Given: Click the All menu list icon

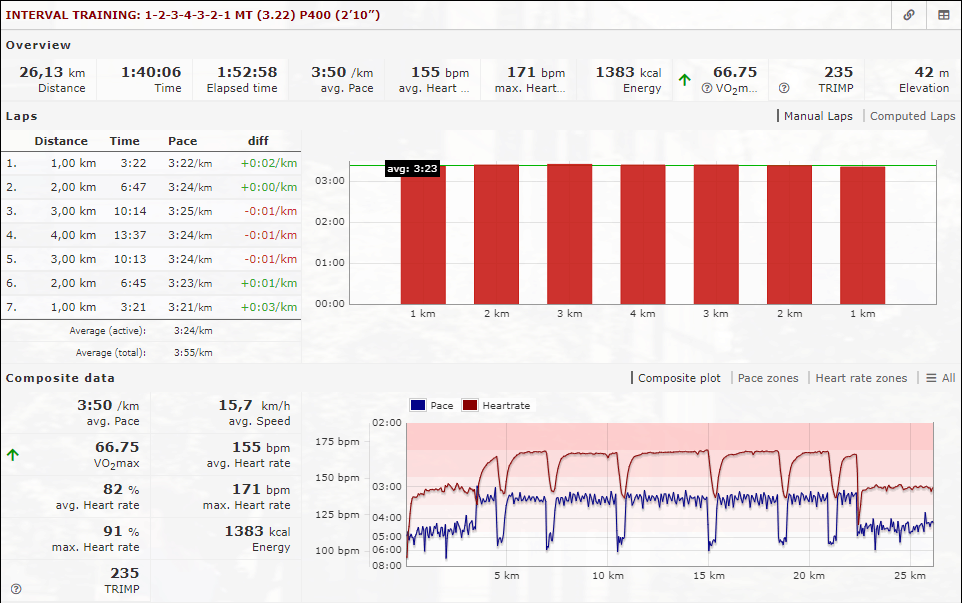Looking at the screenshot, I should click(931, 378).
